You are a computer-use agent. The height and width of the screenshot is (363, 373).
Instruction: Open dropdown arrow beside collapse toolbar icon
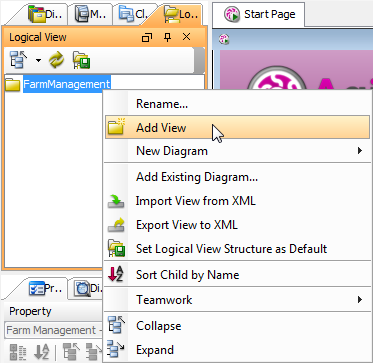click(39, 61)
